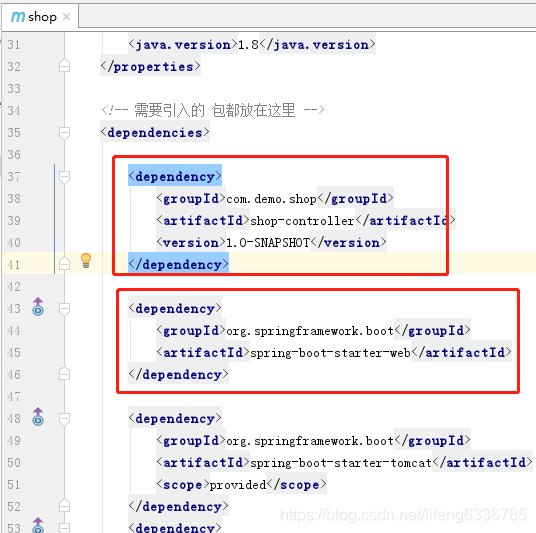Collapse the dependencies block at line 35

[x=64, y=133]
